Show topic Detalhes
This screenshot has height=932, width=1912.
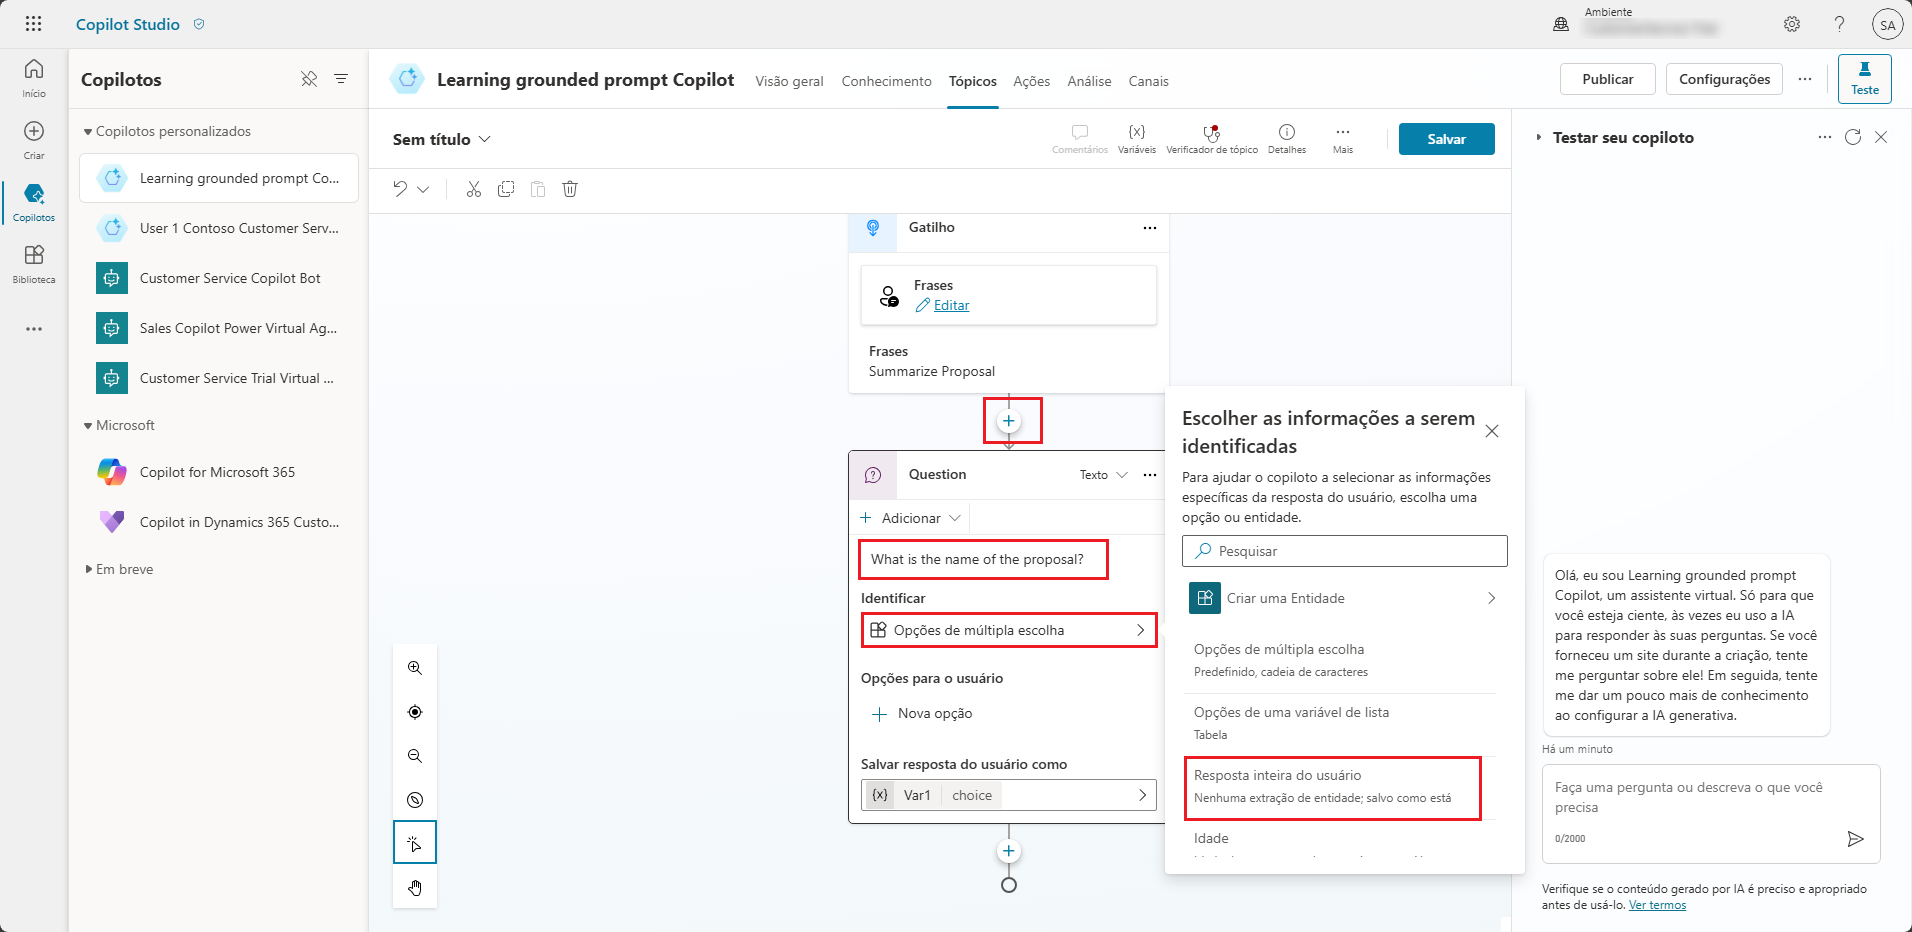[x=1287, y=138]
